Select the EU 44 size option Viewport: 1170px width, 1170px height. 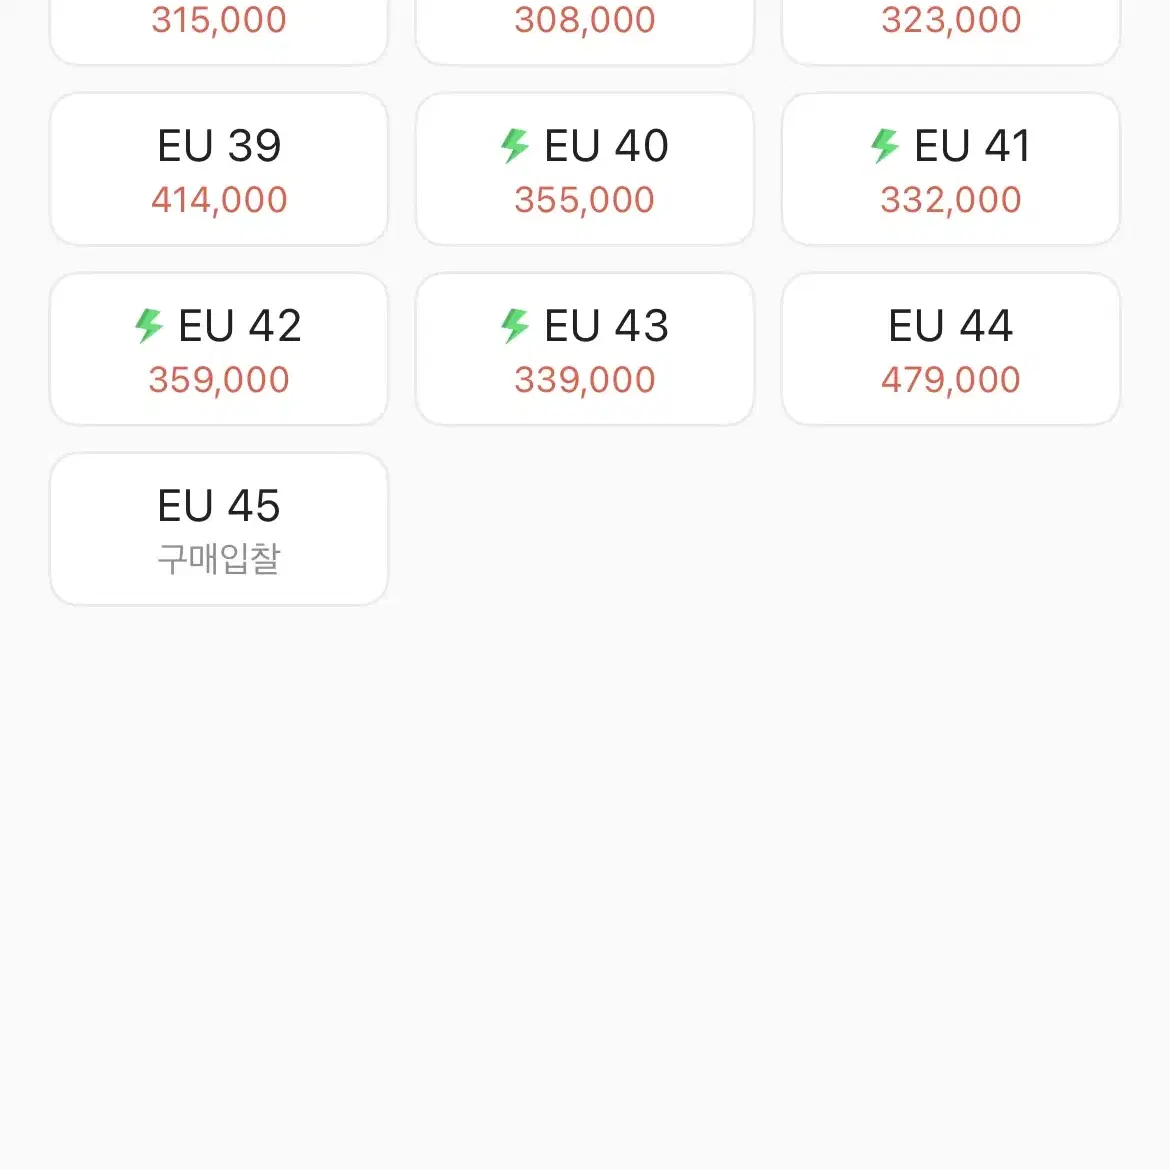[951, 349]
